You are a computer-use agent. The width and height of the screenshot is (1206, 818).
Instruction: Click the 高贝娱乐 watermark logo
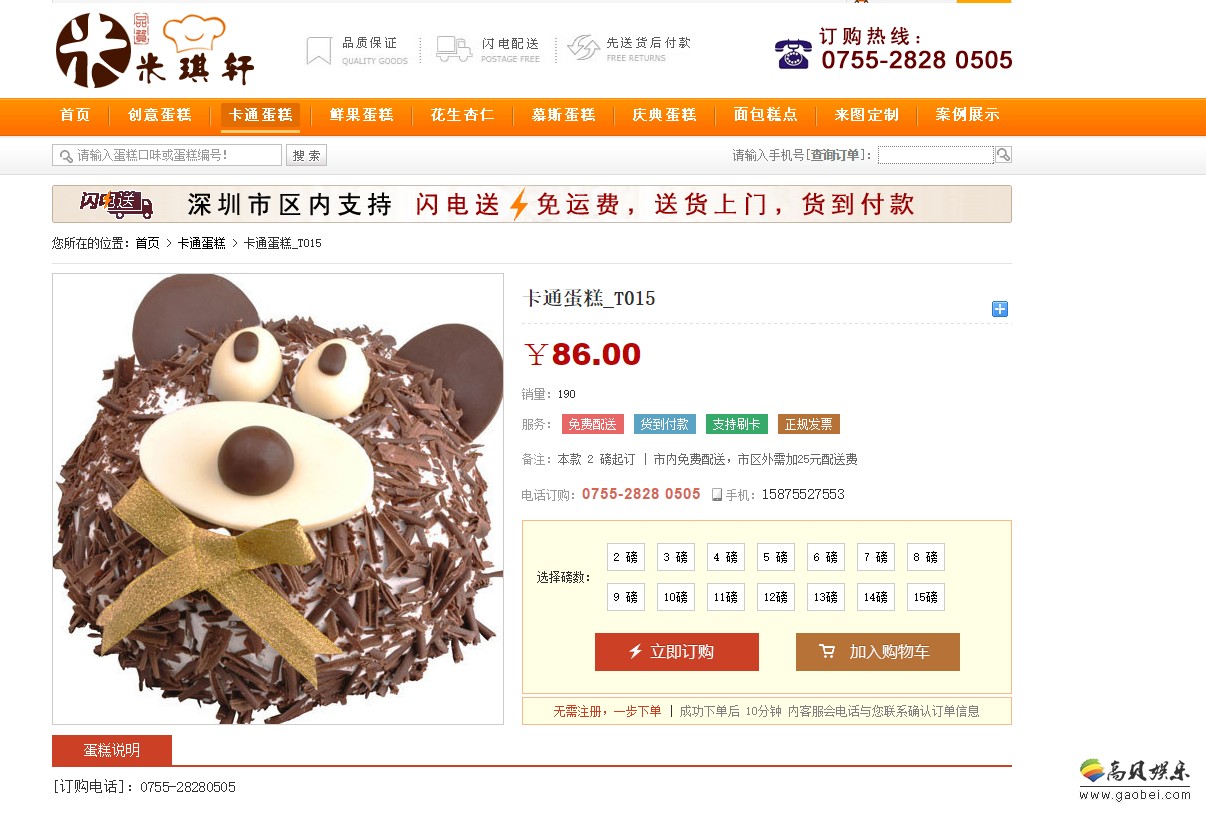click(1135, 779)
